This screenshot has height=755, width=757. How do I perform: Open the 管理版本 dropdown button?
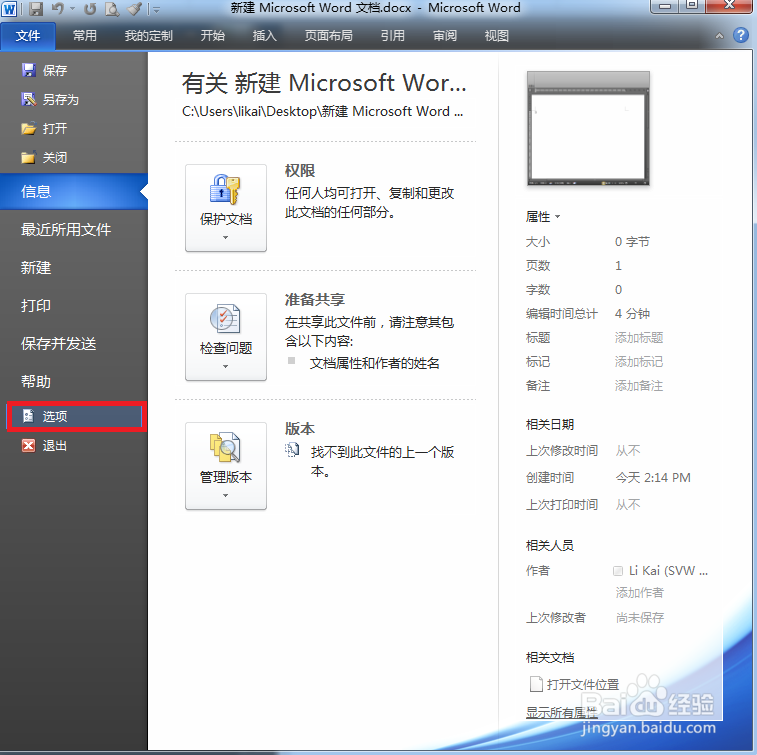226,466
